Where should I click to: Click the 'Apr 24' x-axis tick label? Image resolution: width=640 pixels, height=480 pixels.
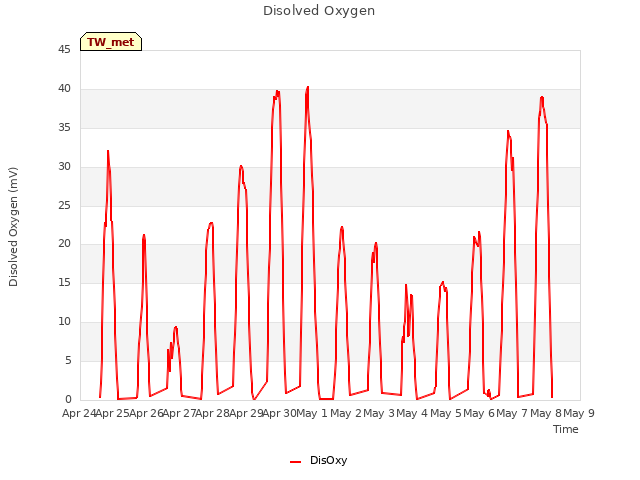79,413
